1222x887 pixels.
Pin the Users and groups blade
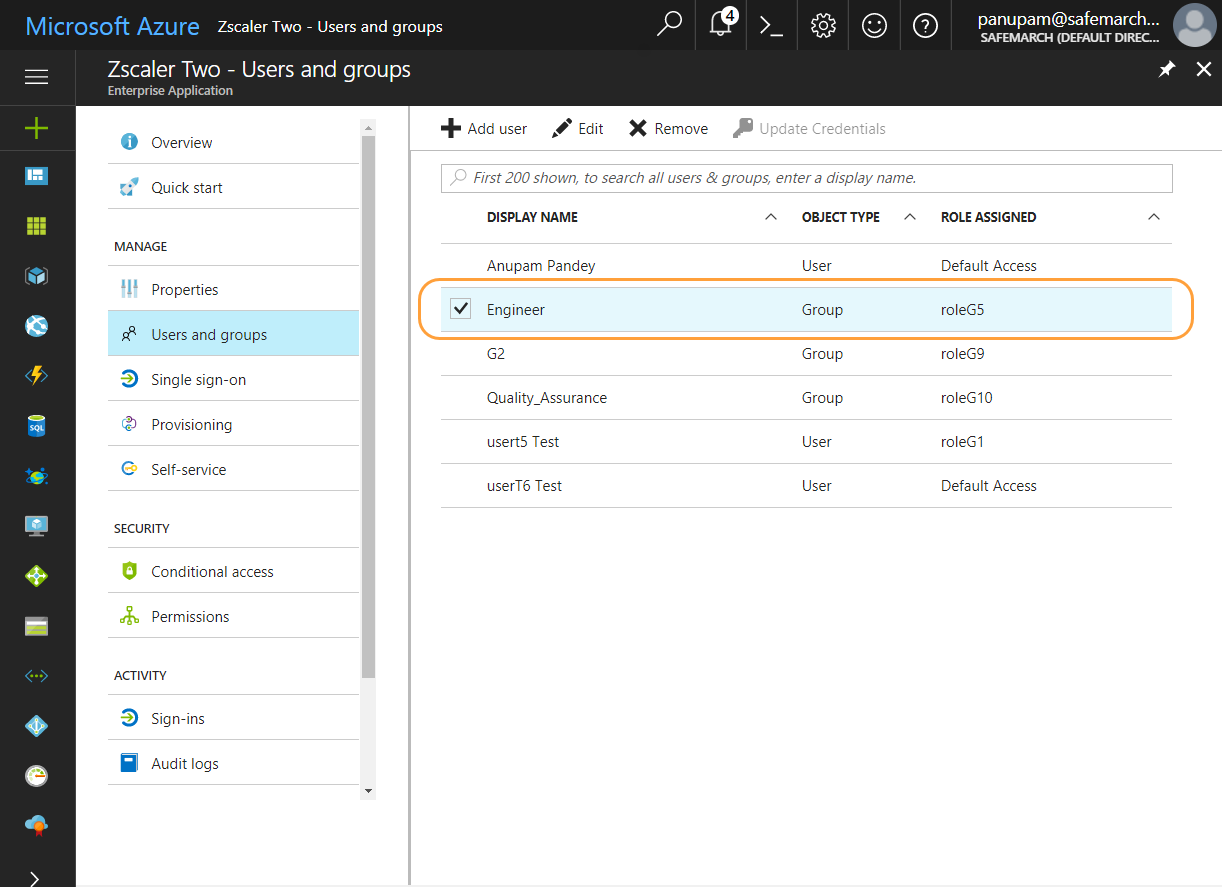[x=1166, y=69]
